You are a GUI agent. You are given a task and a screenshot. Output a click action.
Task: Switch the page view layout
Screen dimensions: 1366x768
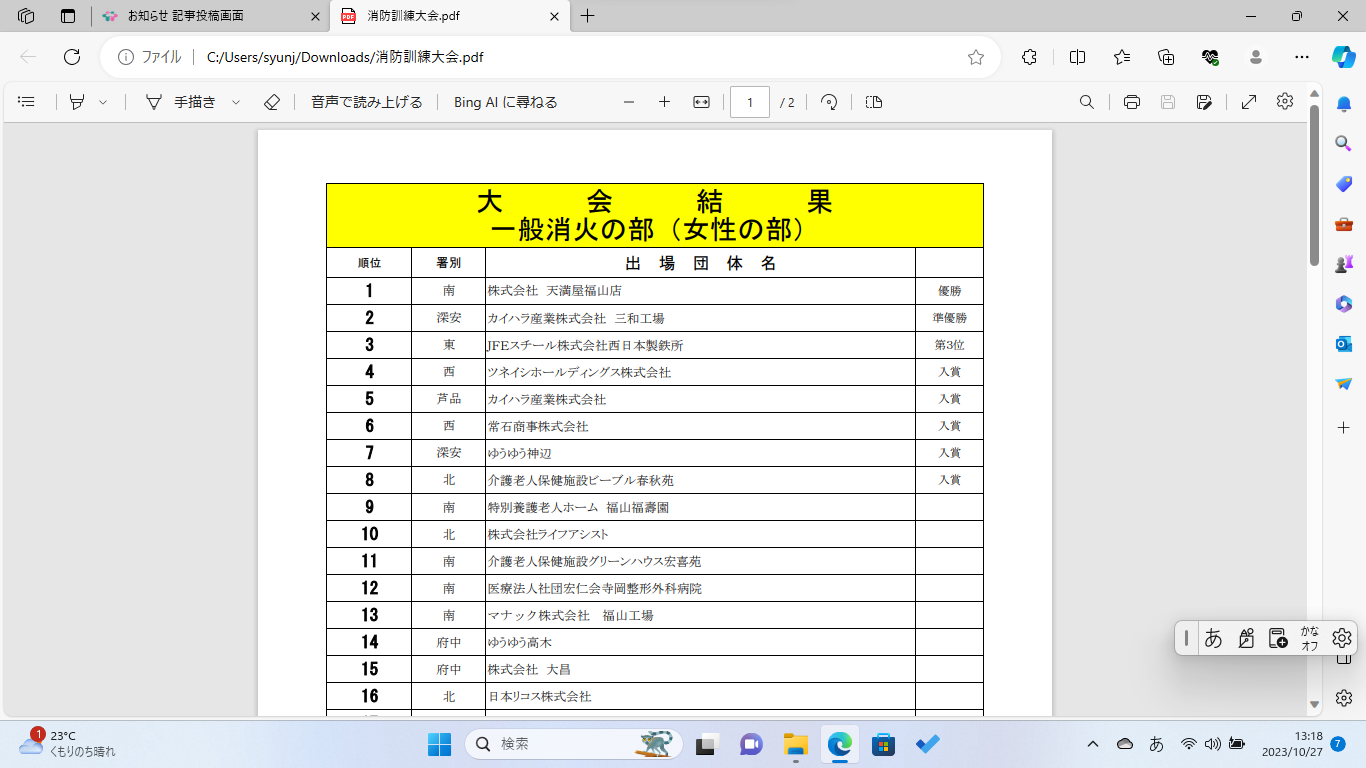(x=874, y=102)
